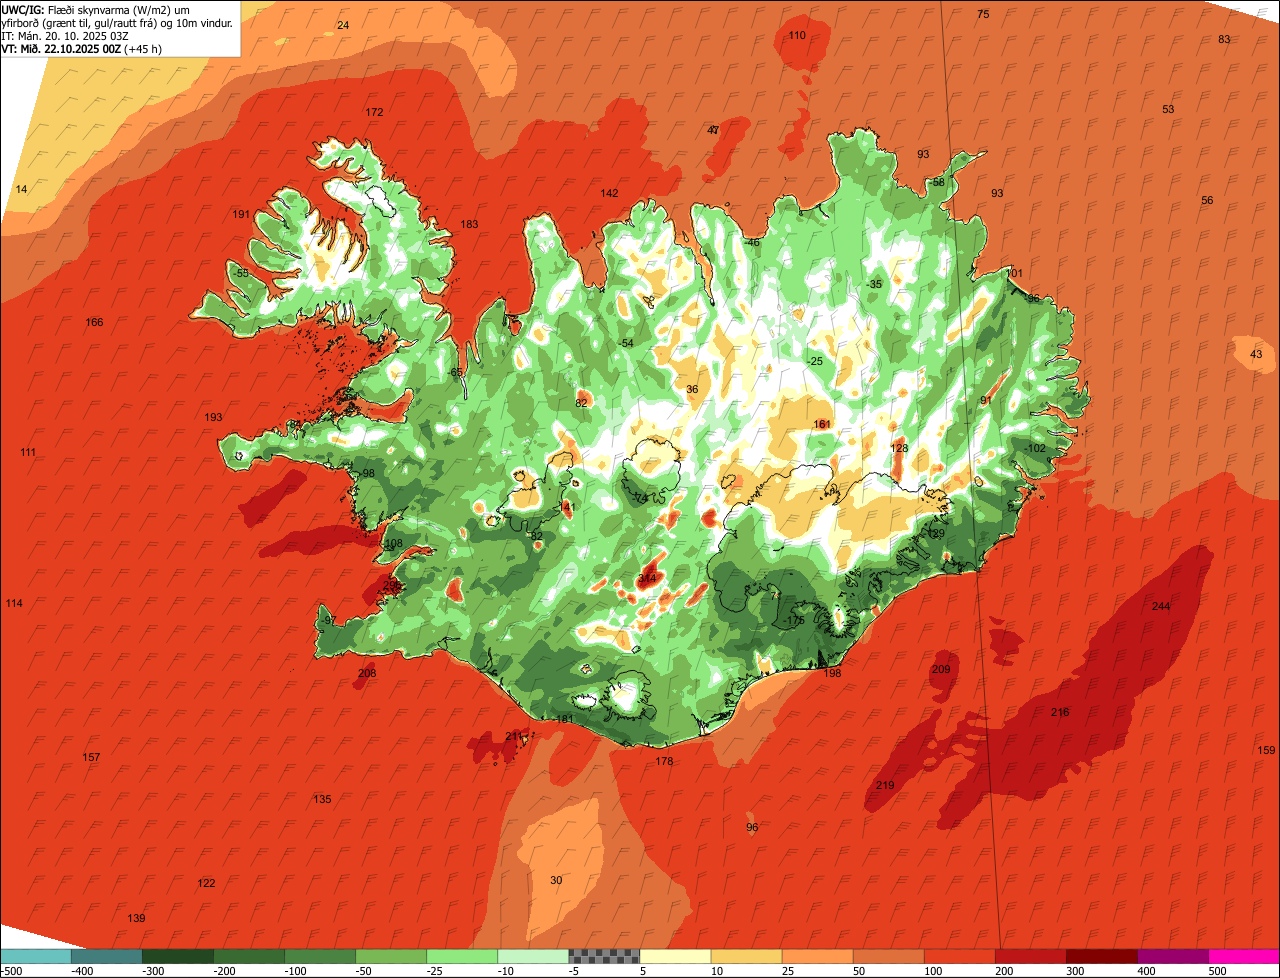Click the map value 244 southeast of Iceland
Image resolution: width=1280 pixels, height=978 pixels.
[x=1160, y=607]
